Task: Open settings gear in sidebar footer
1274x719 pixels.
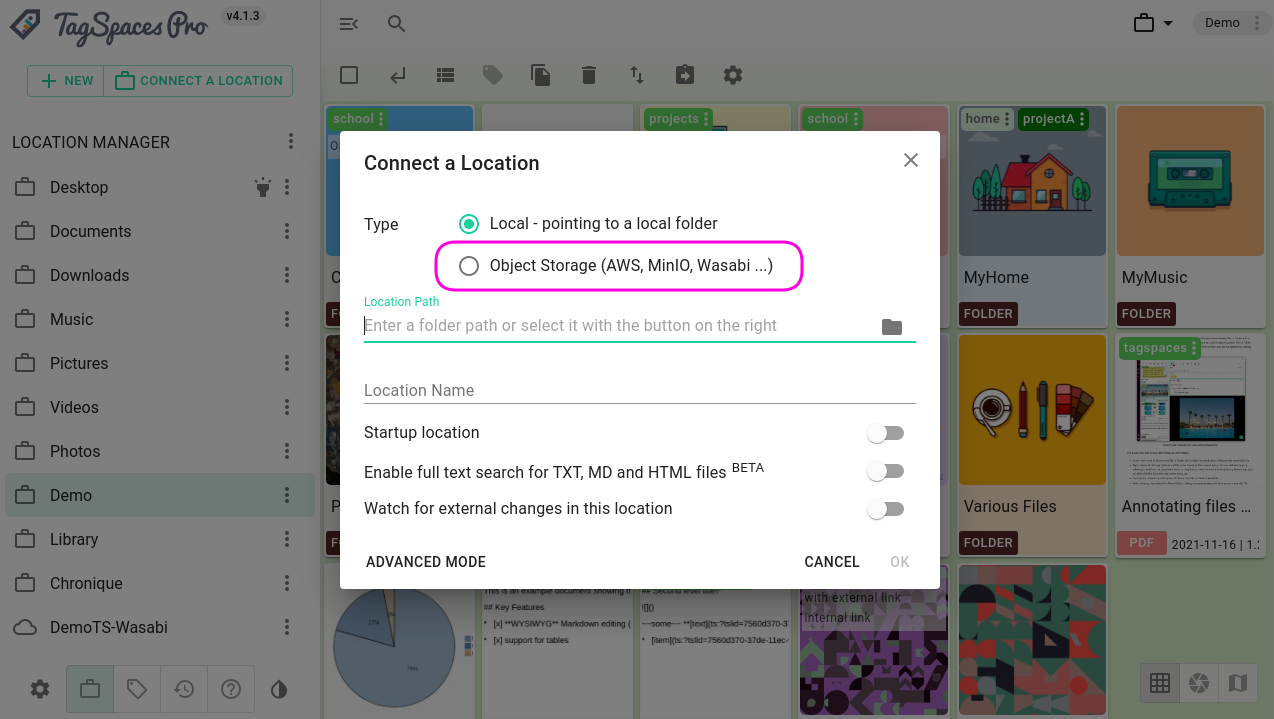Action: tap(40, 689)
